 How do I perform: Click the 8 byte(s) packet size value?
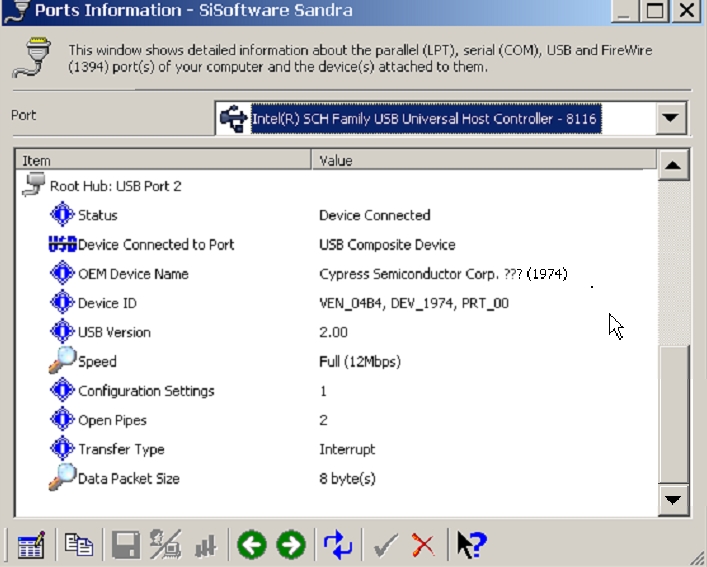[x=347, y=479]
